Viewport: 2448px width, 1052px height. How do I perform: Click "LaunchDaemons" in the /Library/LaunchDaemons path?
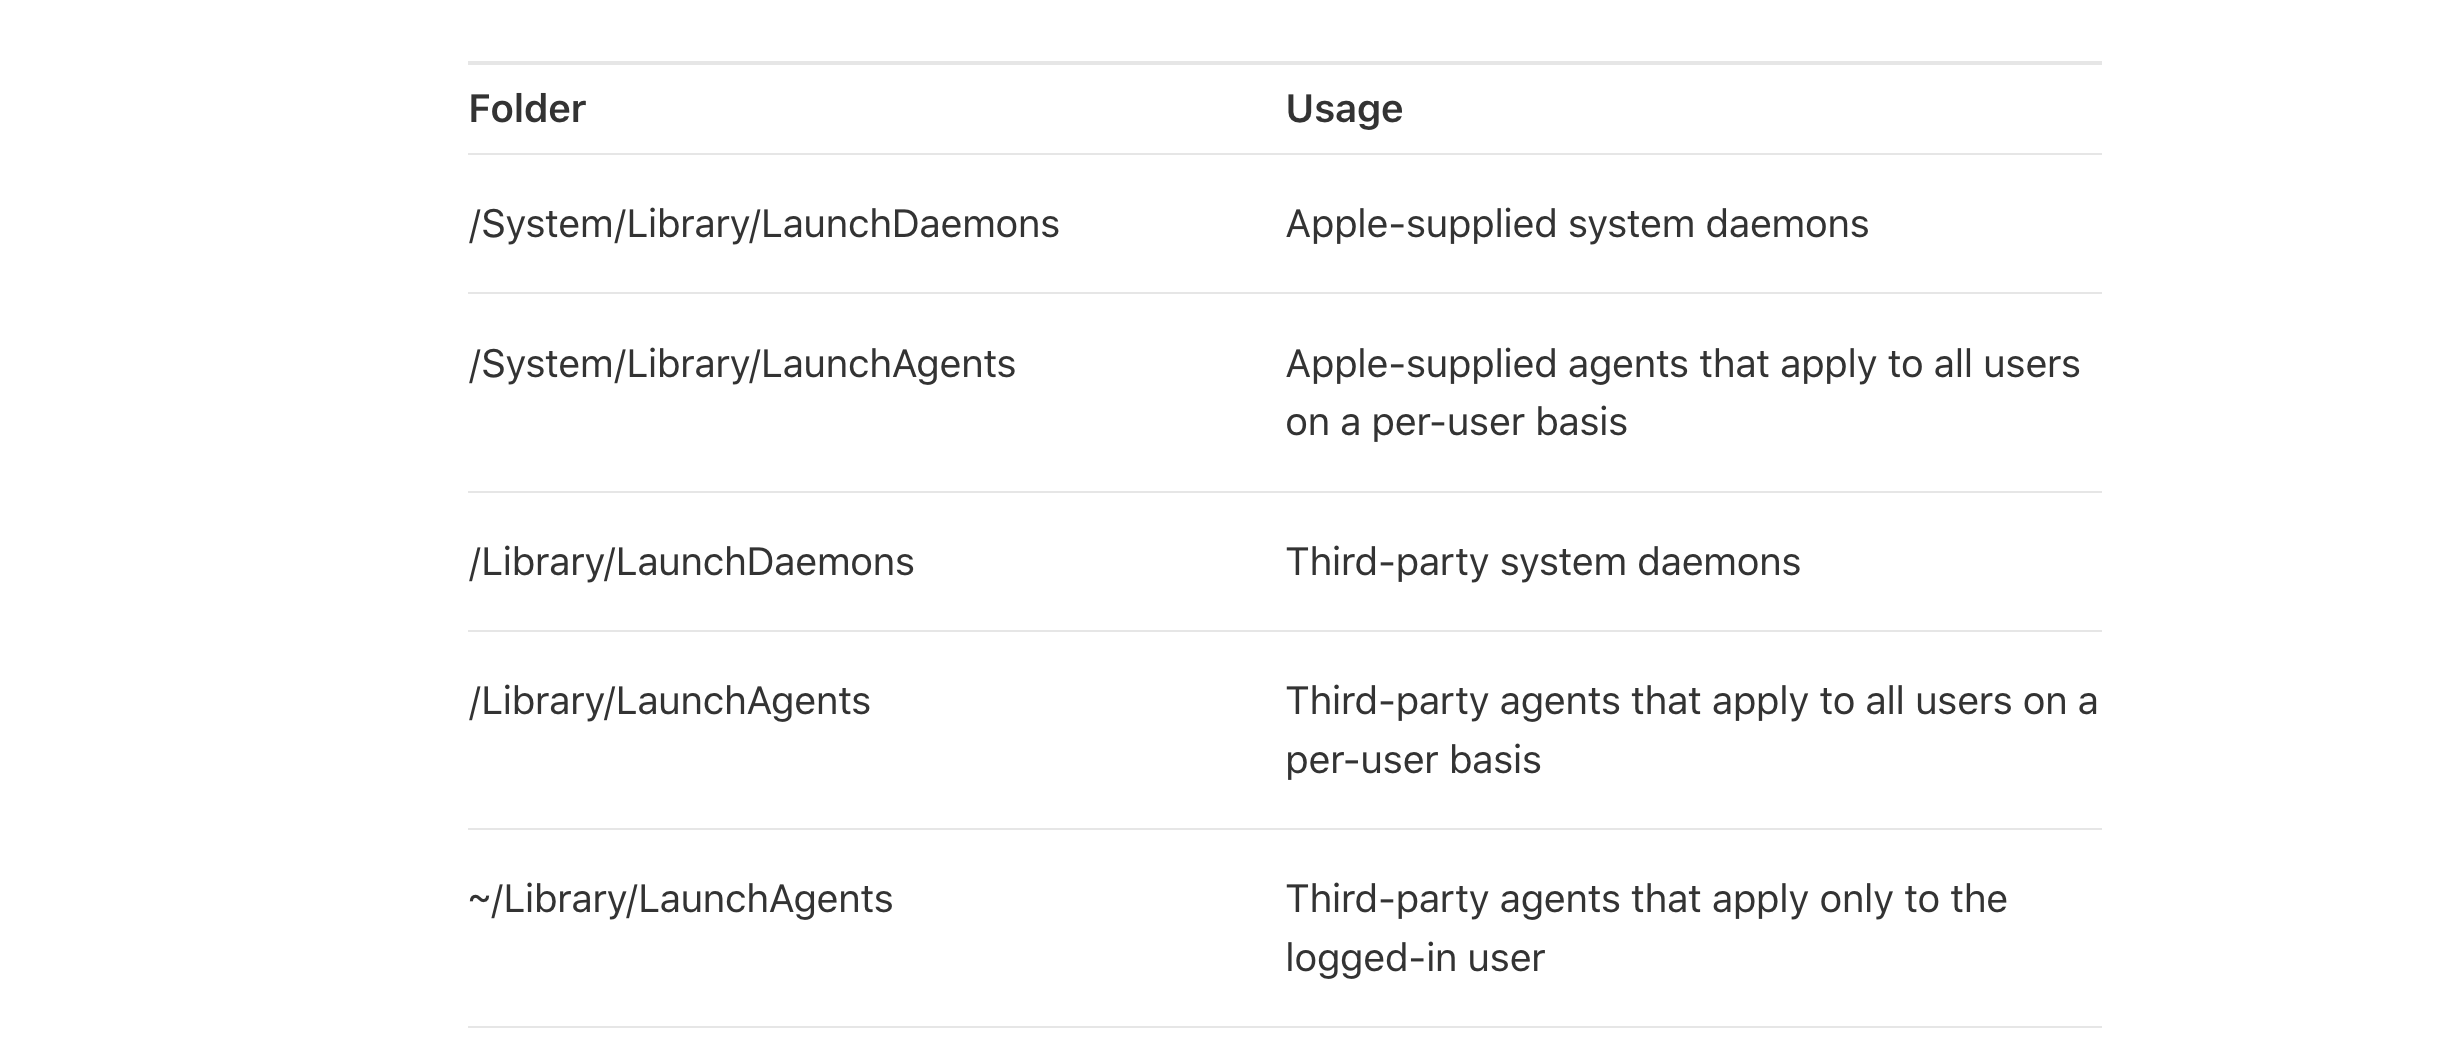point(764,562)
